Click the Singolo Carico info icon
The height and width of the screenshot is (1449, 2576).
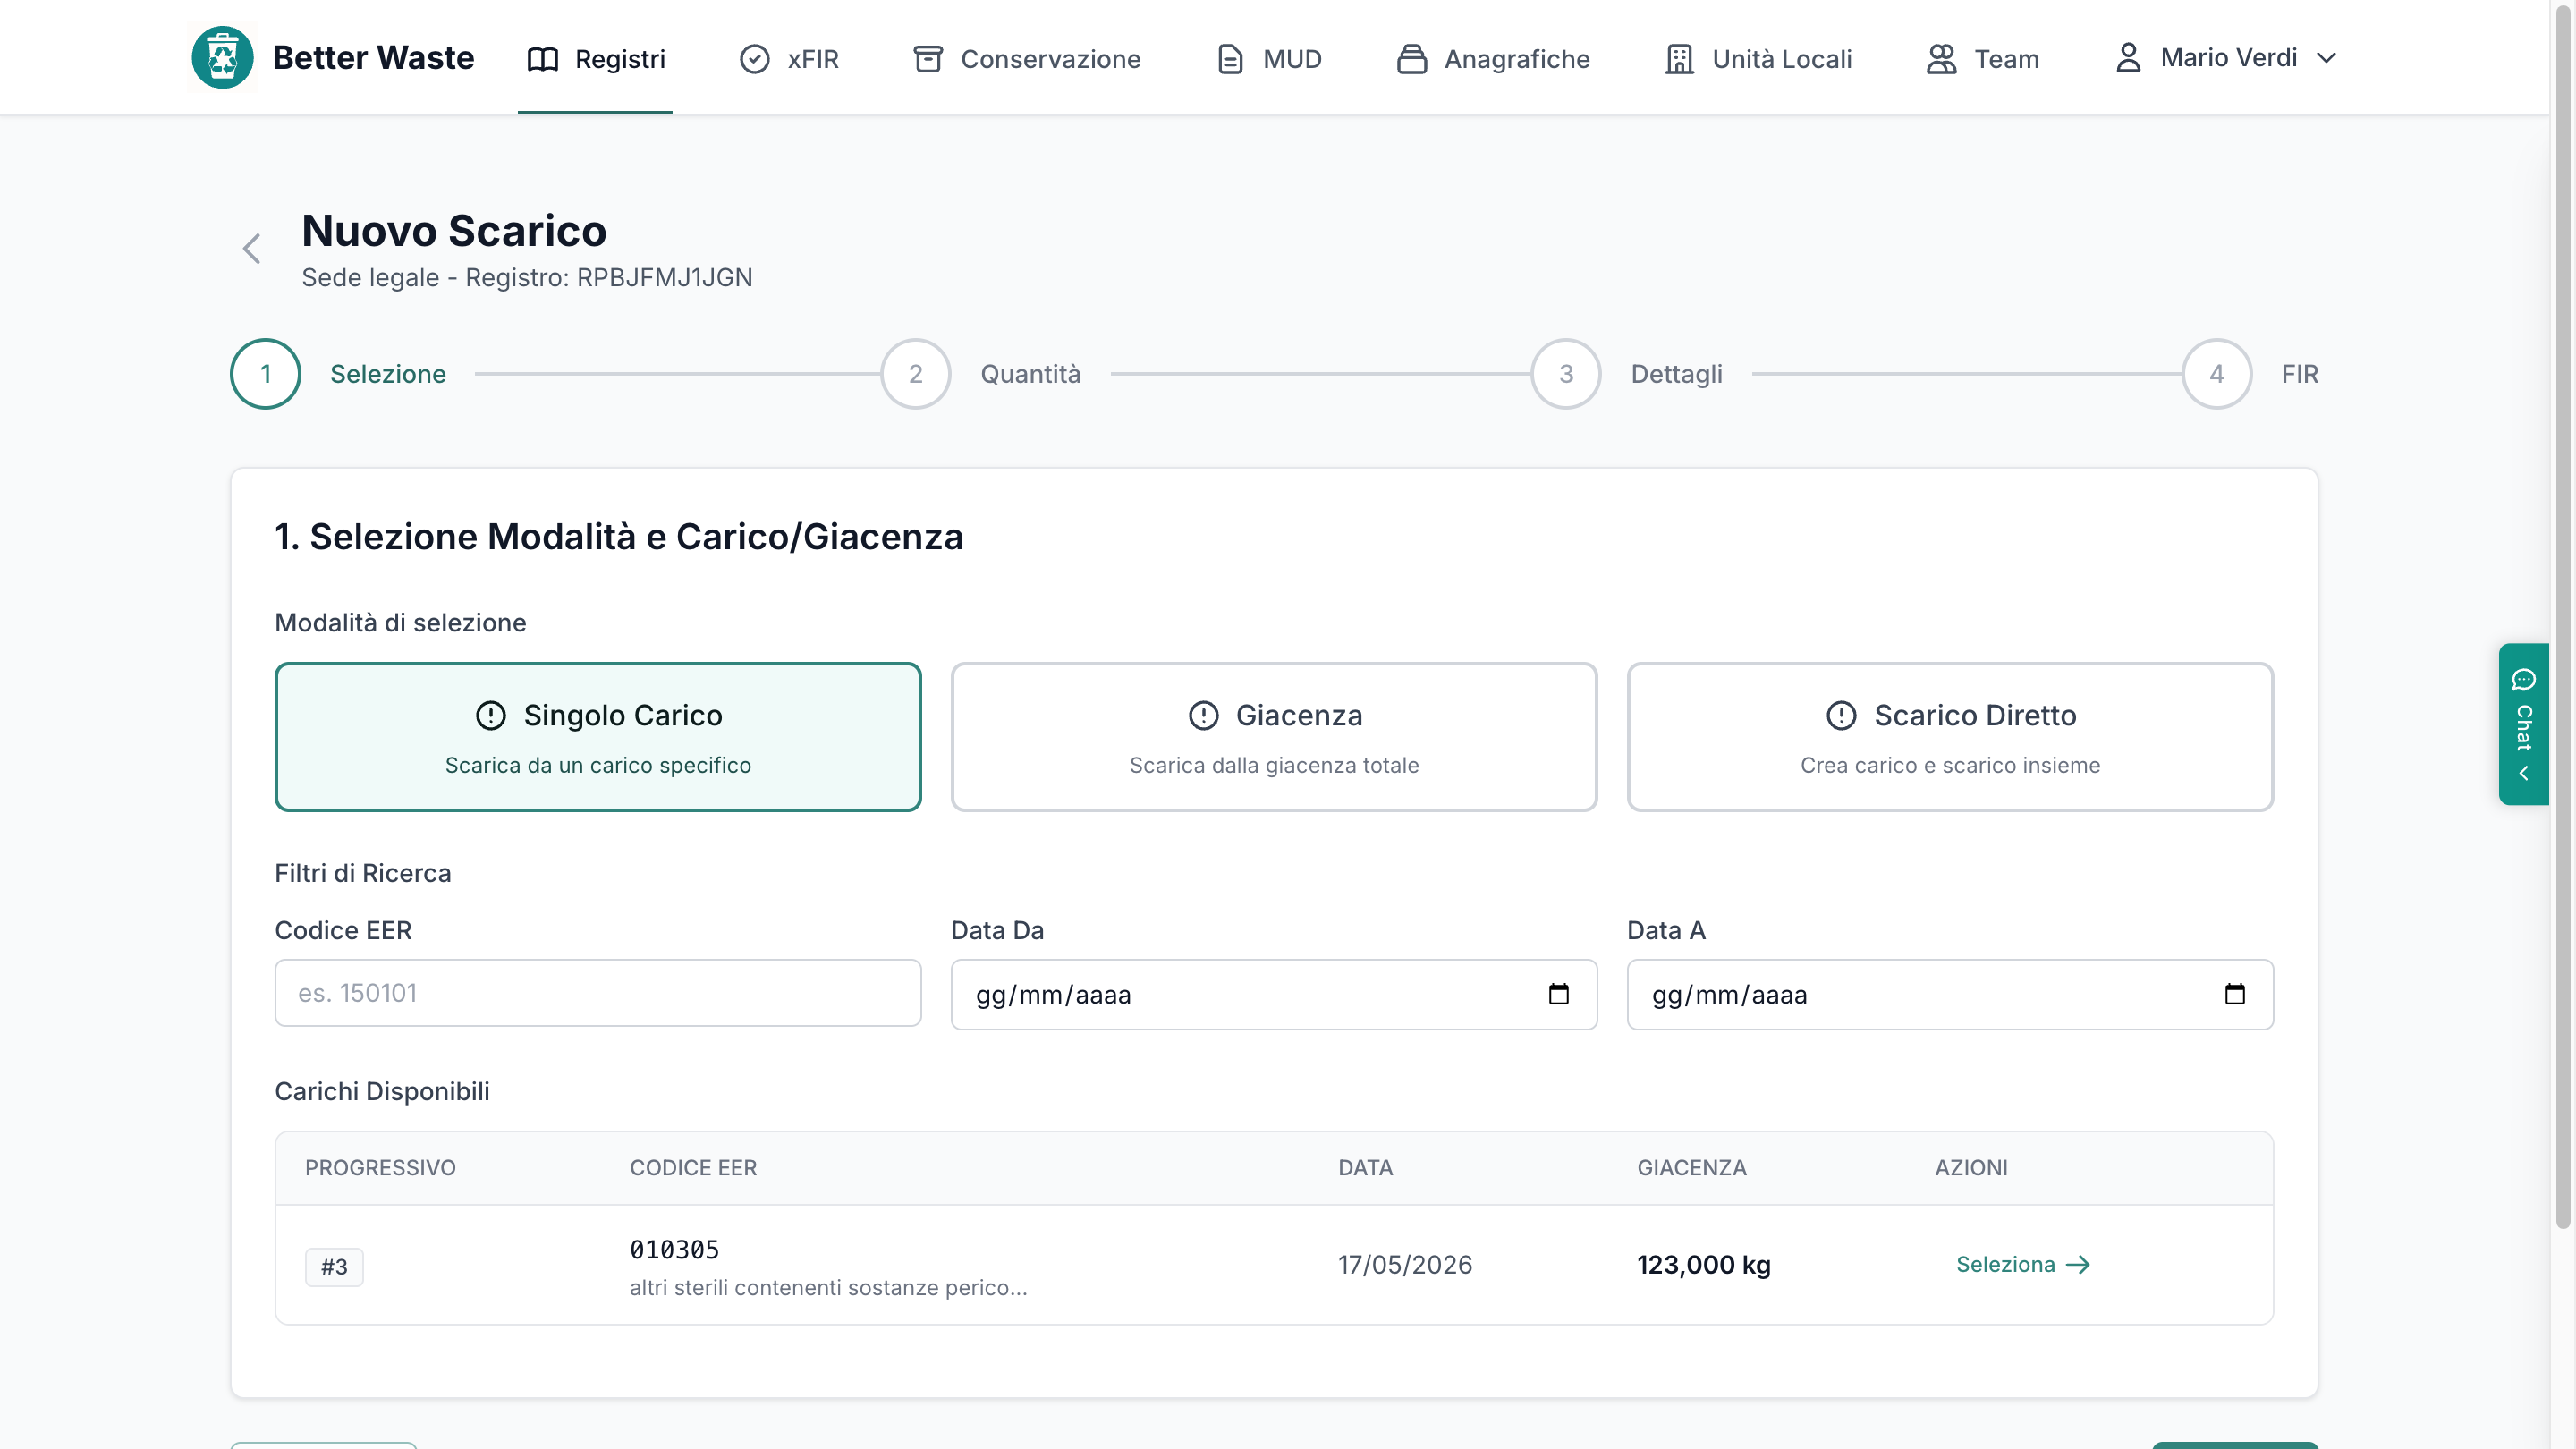[490, 716]
